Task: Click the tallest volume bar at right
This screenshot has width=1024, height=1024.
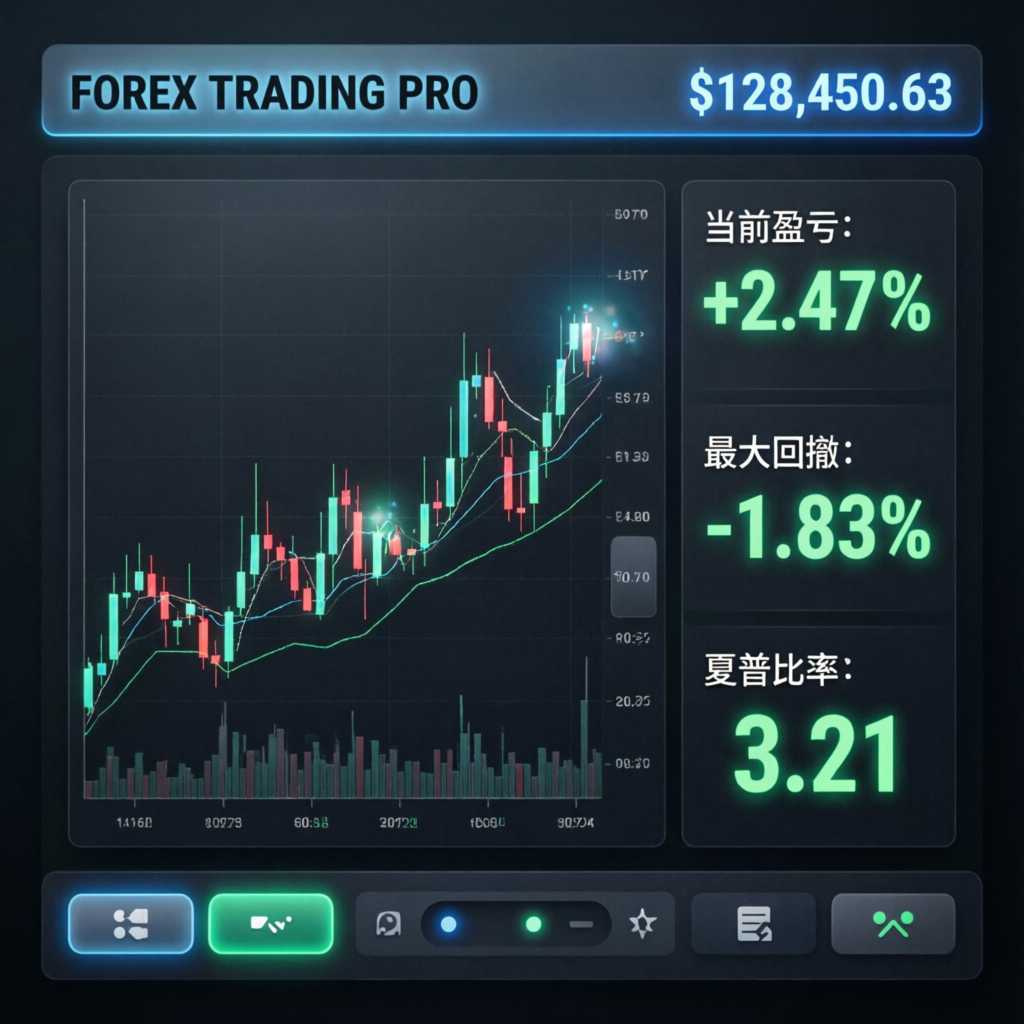Action: click(585, 728)
